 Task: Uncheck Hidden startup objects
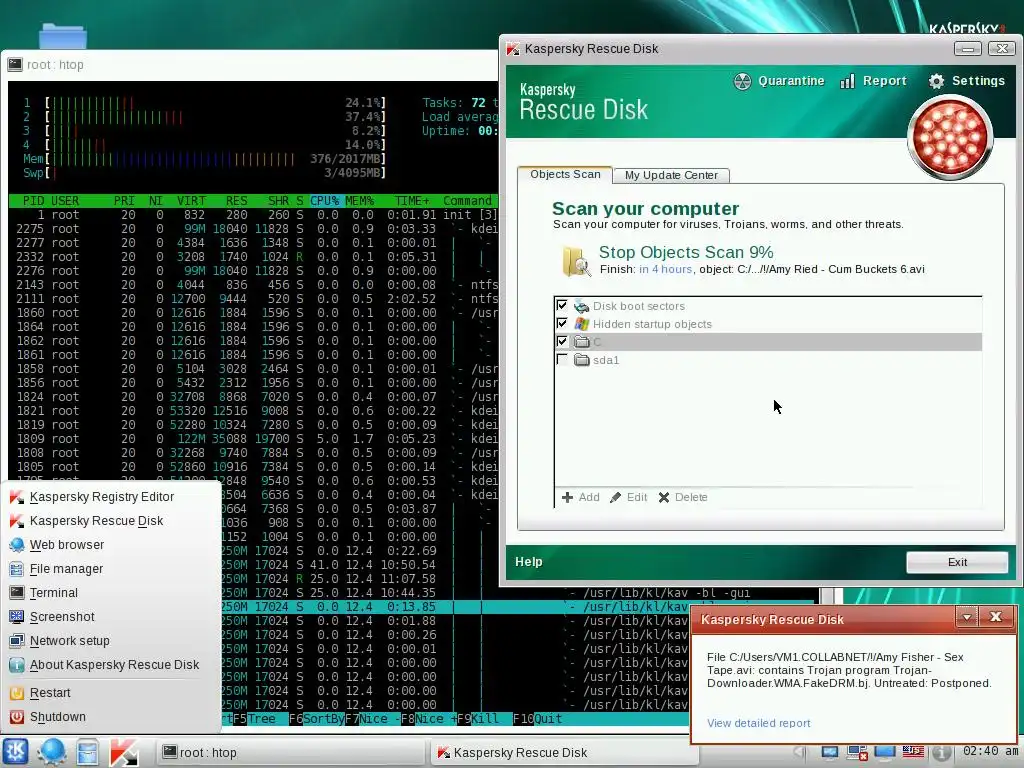tap(562, 323)
